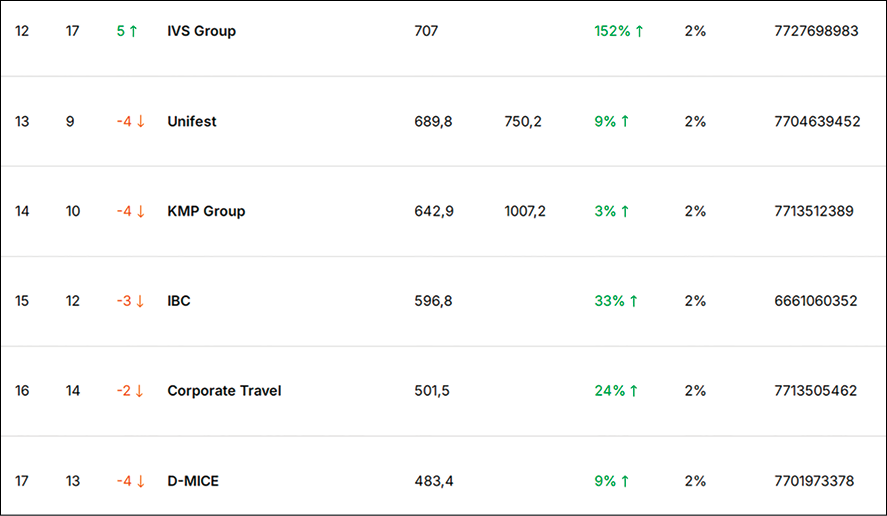Click the 24% growth indicator
Viewport: 887px width, 516px height.
[x=616, y=391]
